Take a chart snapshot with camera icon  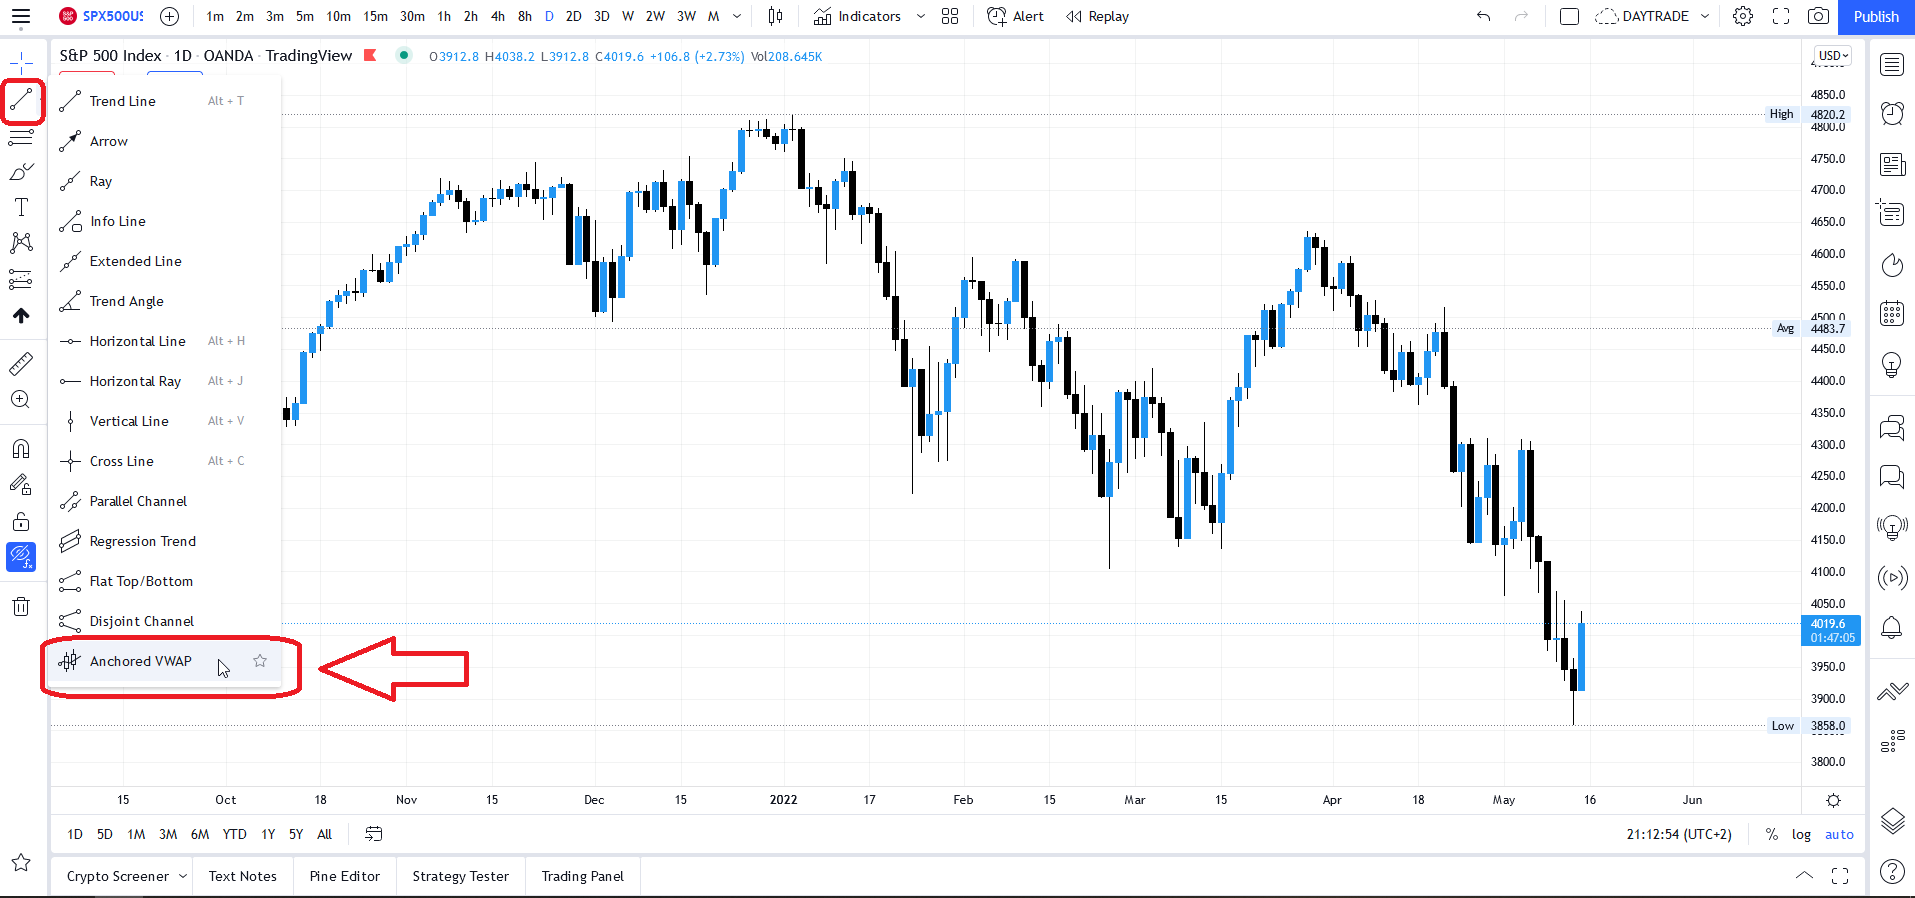pyautogui.click(x=1819, y=16)
